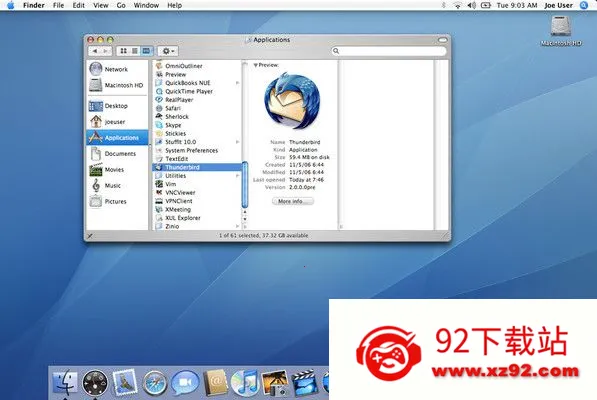Open iTunes from the Dock
This screenshot has width=597, height=400.
tap(244, 383)
